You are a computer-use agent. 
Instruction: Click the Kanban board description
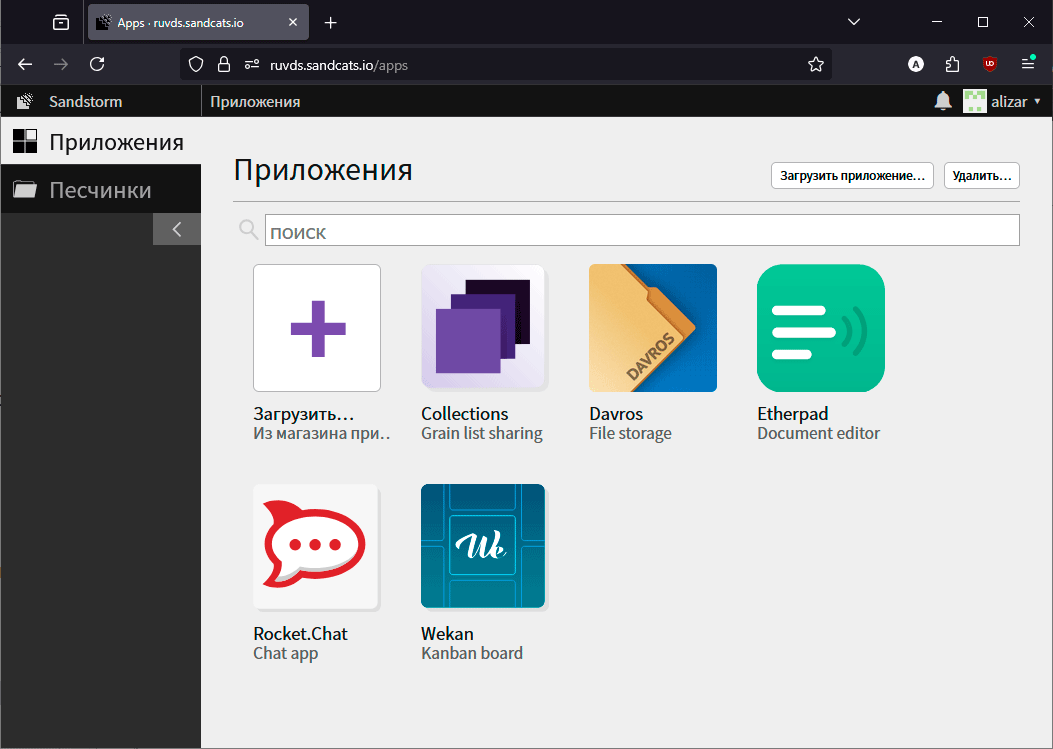[x=471, y=653]
